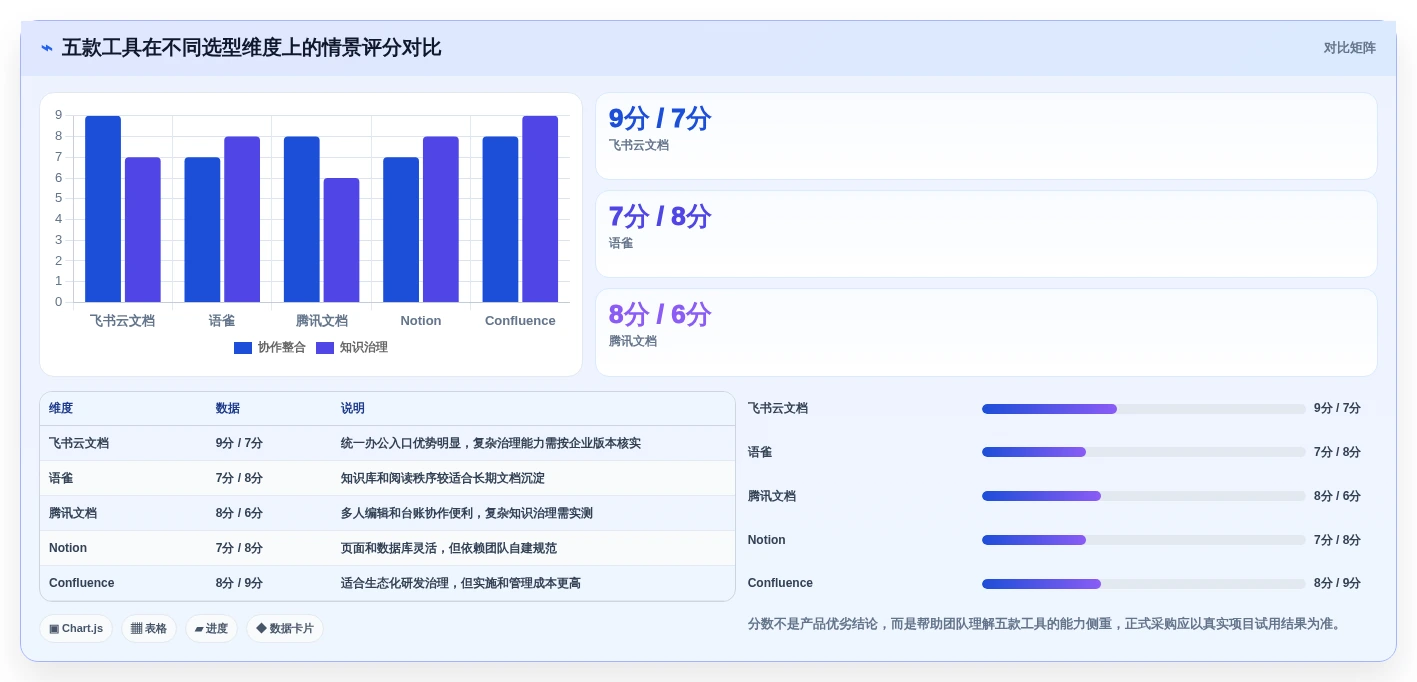Click the 五款工具 title heading

(251, 48)
